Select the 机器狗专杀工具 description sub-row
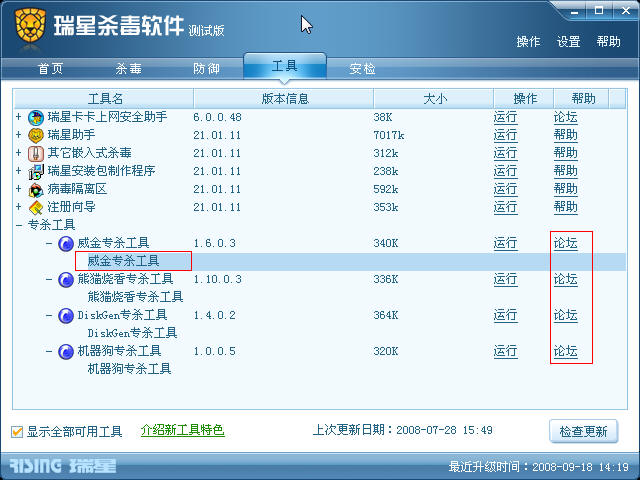The height and width of the screenshot is (480, 640). [129, 369]
